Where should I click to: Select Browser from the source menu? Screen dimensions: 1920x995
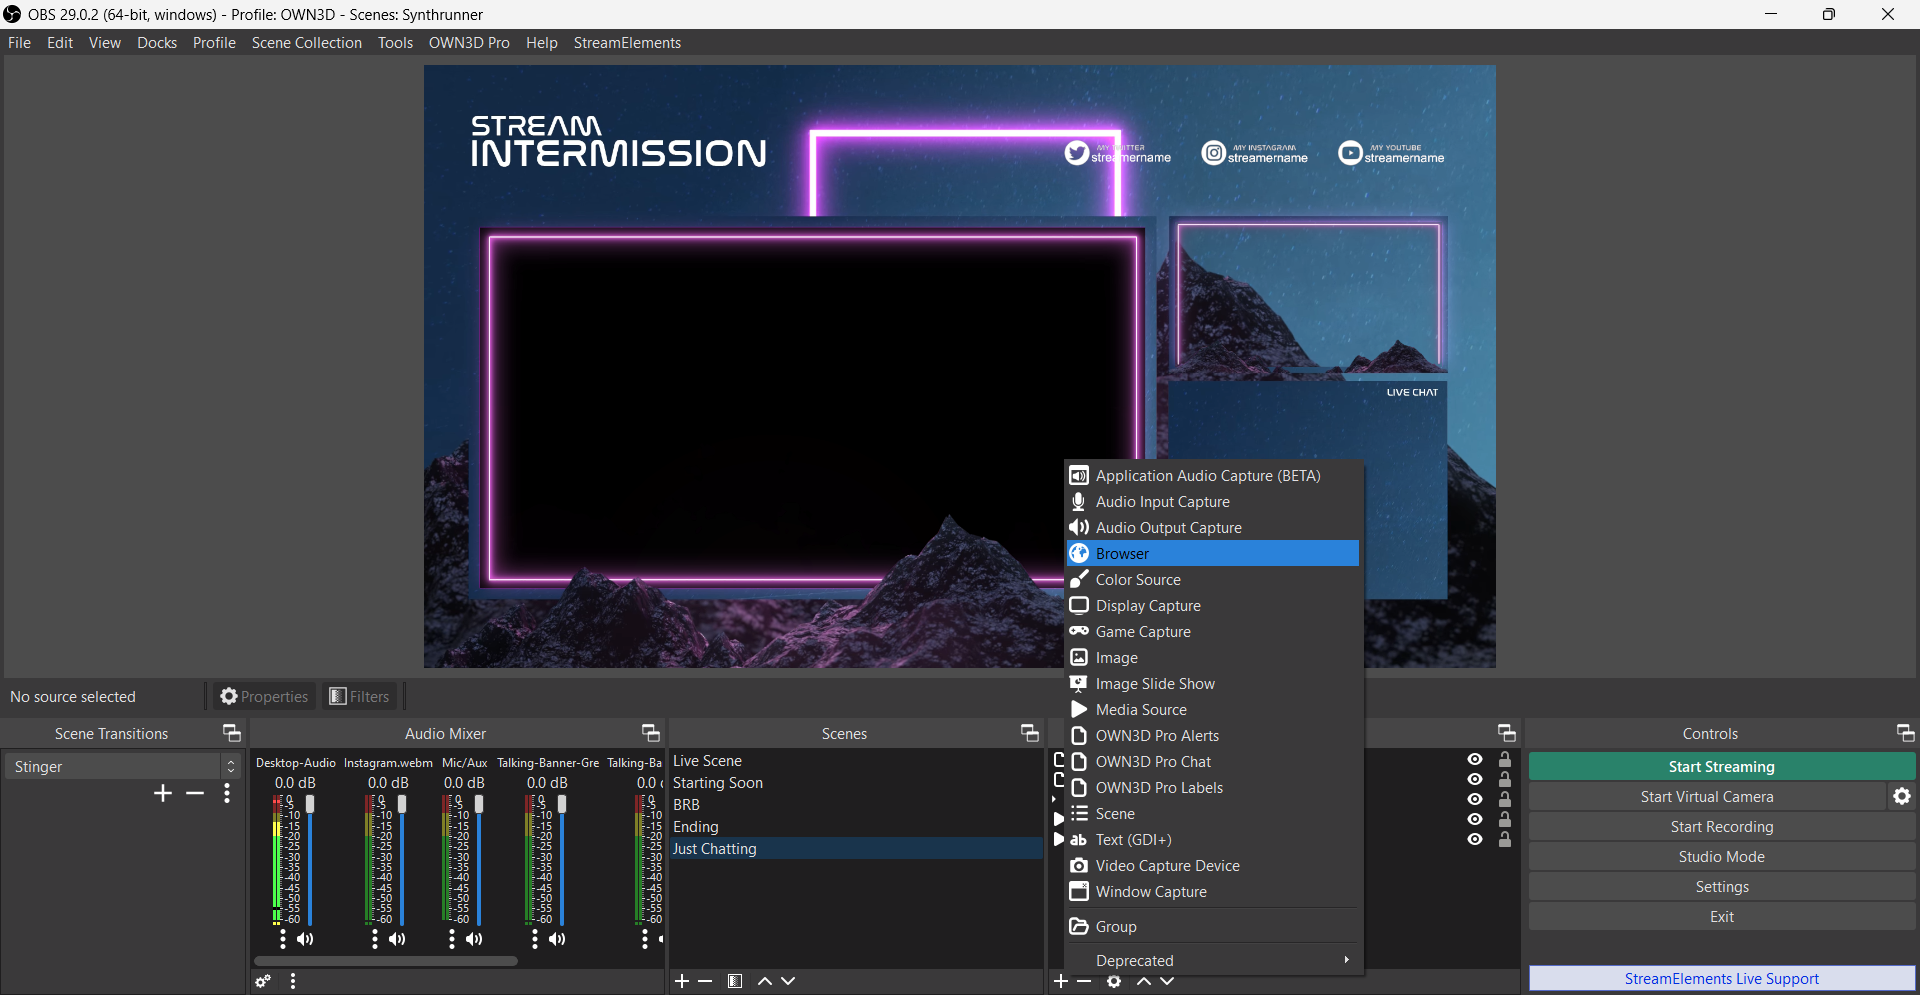(1122, 553)
